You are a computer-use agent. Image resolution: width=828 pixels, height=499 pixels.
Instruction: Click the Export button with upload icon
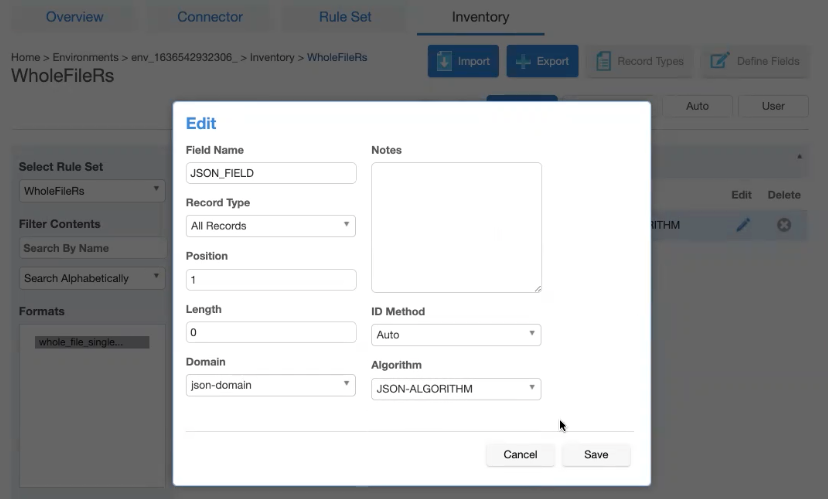542,61
